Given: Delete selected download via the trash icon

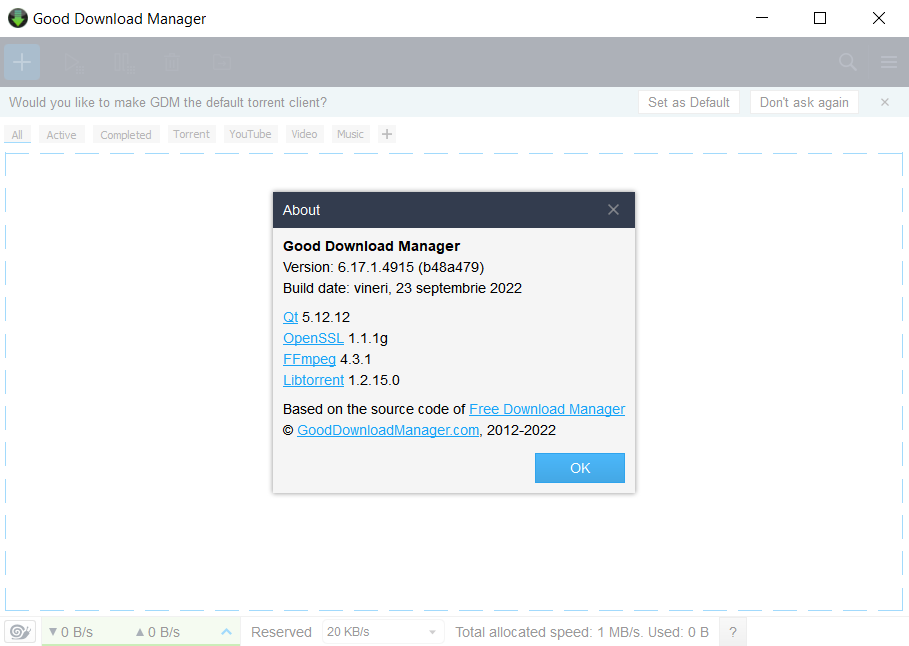Looking at the screenshot, I should coord(171,61).
